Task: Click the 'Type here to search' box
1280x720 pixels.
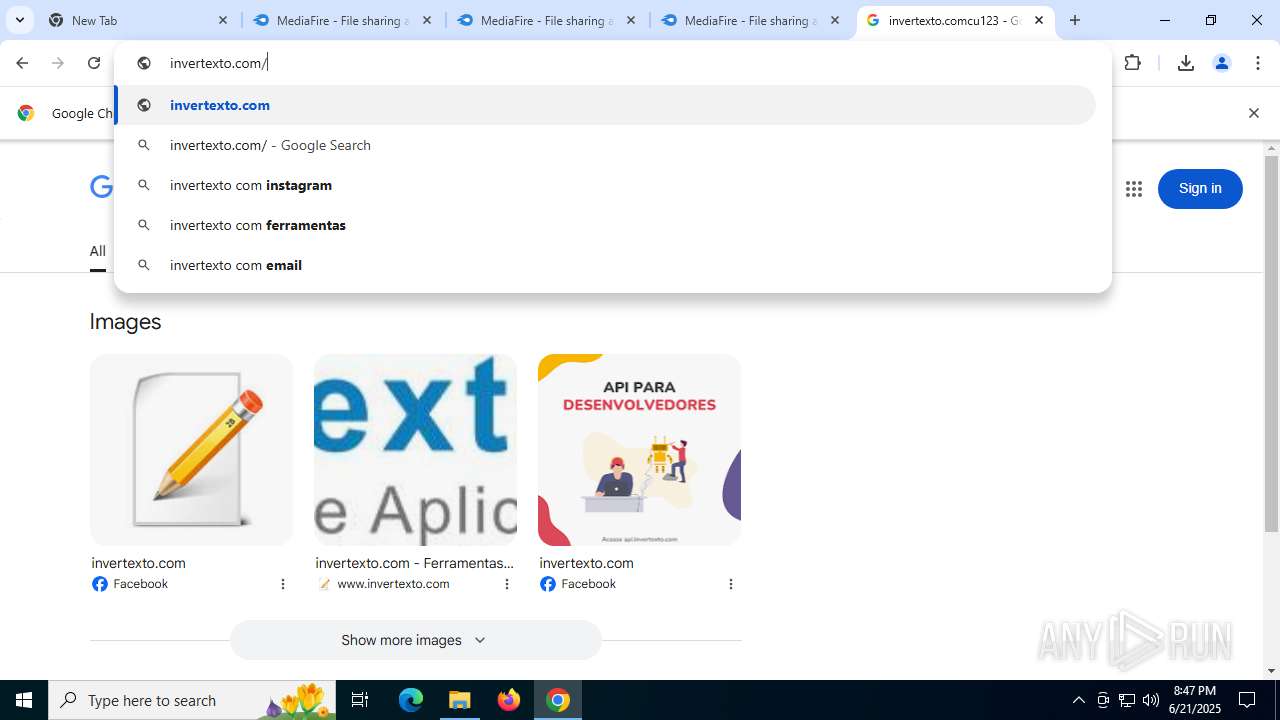Action: pos(193,700)
